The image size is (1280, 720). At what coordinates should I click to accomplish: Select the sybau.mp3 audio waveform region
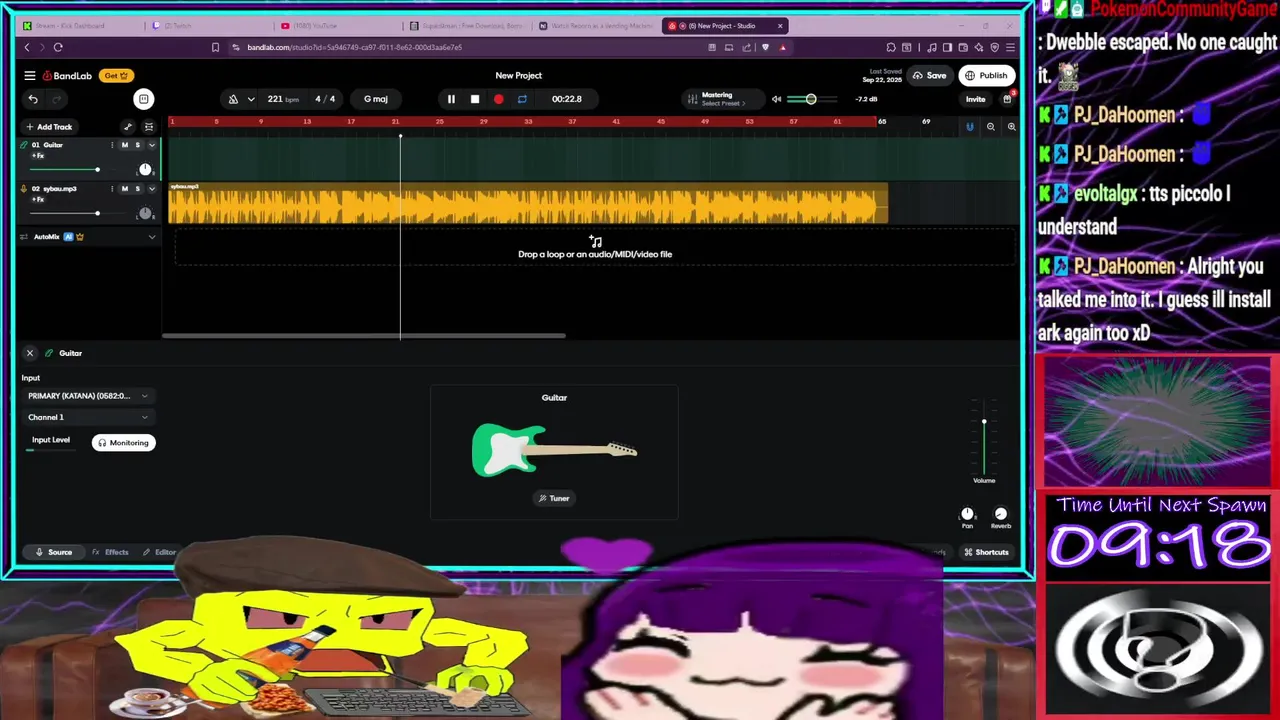point(528,205)
